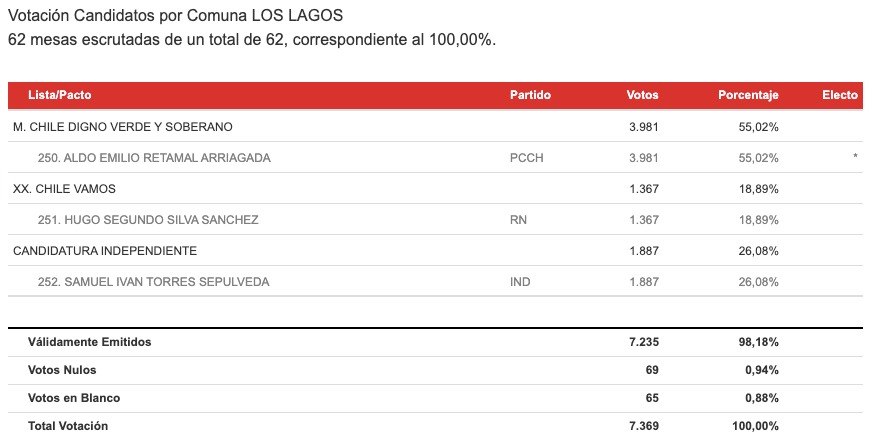This screenshot has height=447, width=882.
Task: Click the Lista/Pacto column header
Action: pos(60,95)
